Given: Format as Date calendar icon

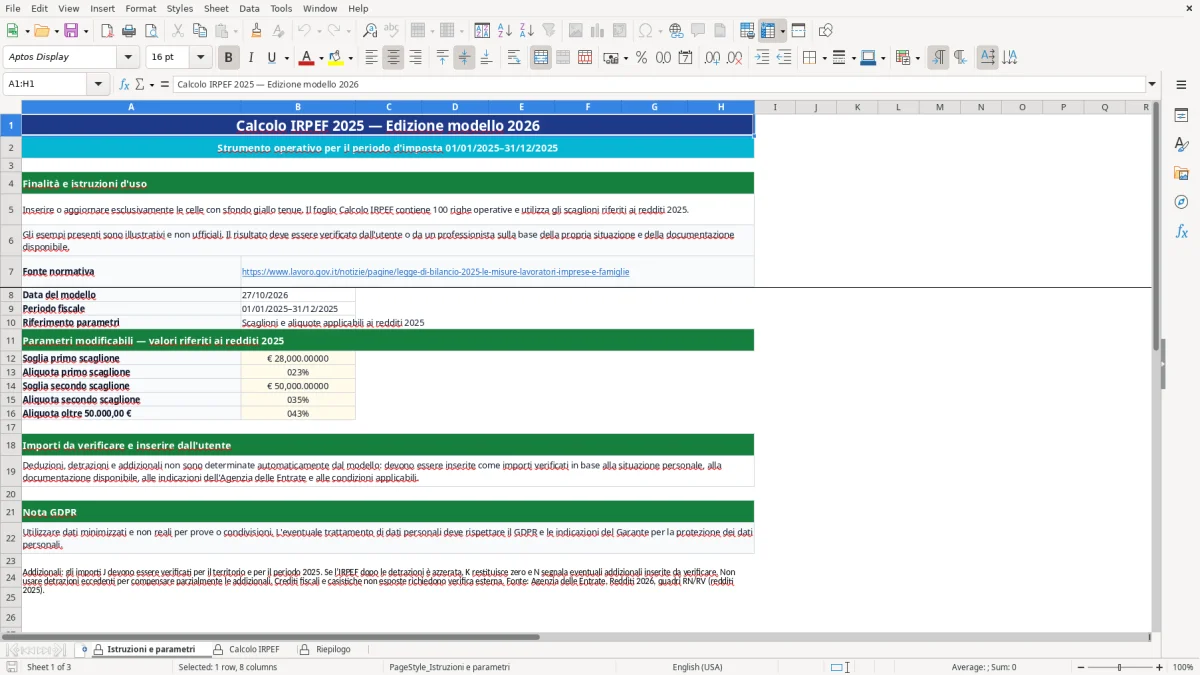Looking at the screenshot, I should pos(685,58).
